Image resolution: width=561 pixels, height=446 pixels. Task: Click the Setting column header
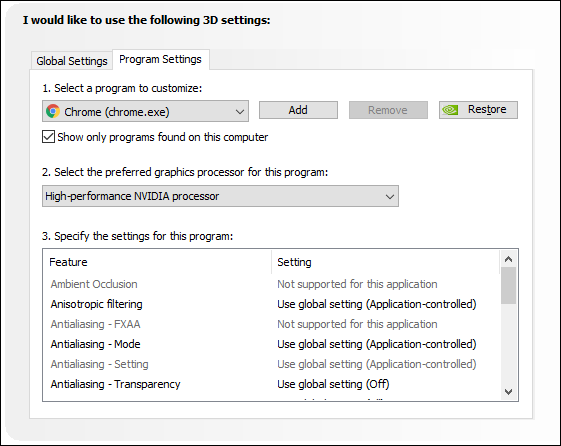[x=385, y=262]
